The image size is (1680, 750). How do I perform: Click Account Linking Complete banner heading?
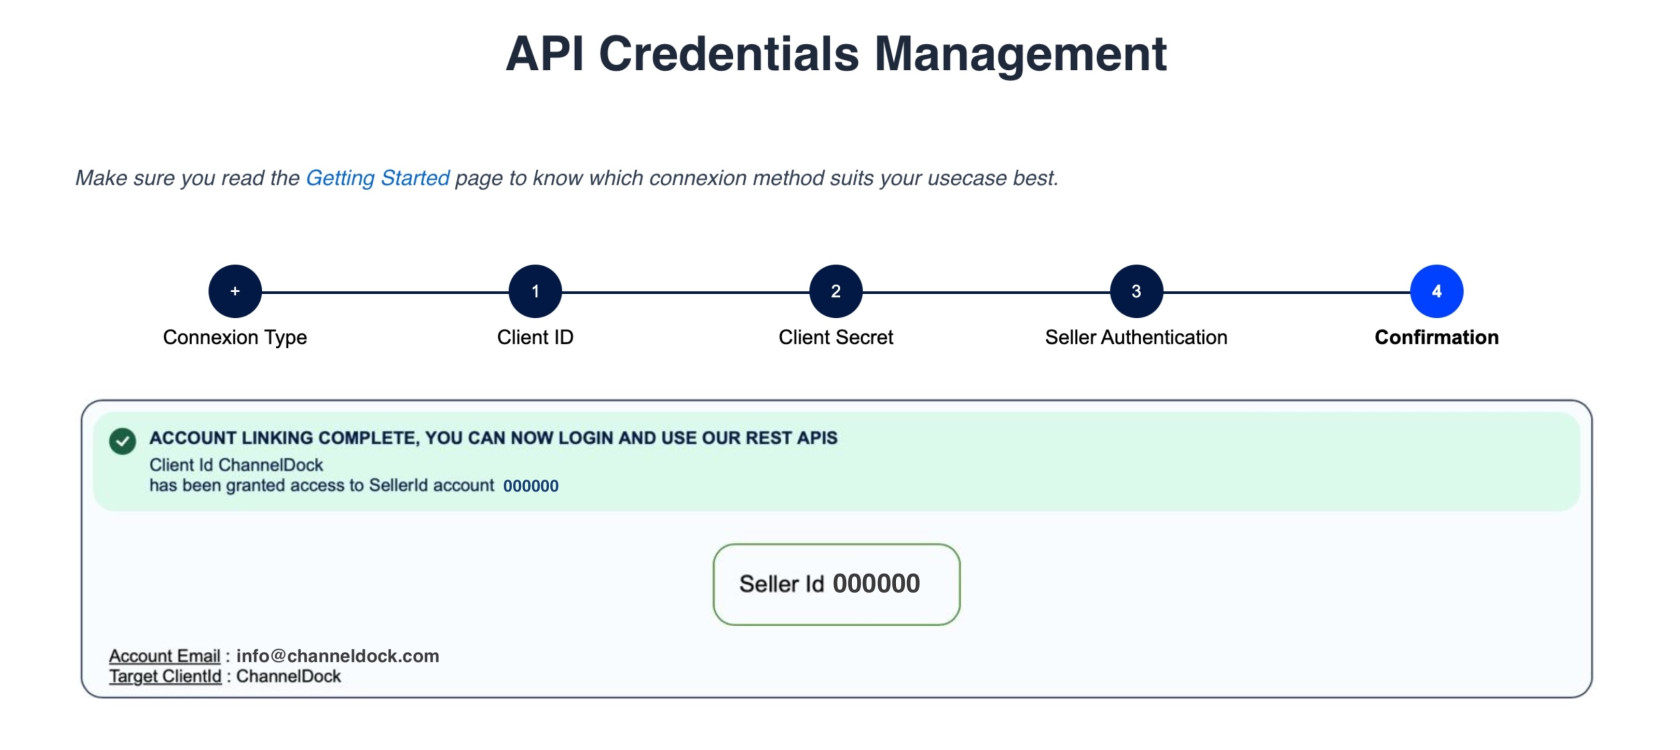click(x=493, y=438)
